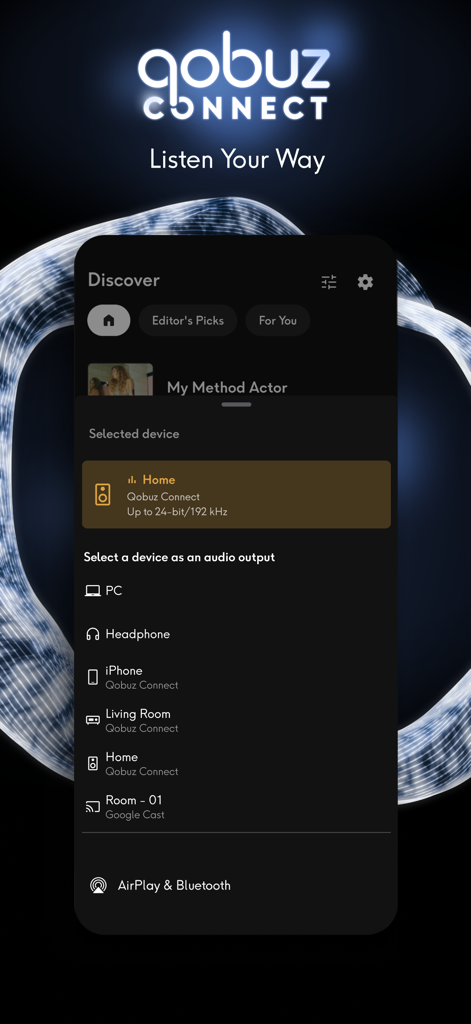The width and height of the screenshot is (471, 1024).
Task: Click the orange speaker icon in selected device
Action: pyautogui.click(x=103, y=494)
